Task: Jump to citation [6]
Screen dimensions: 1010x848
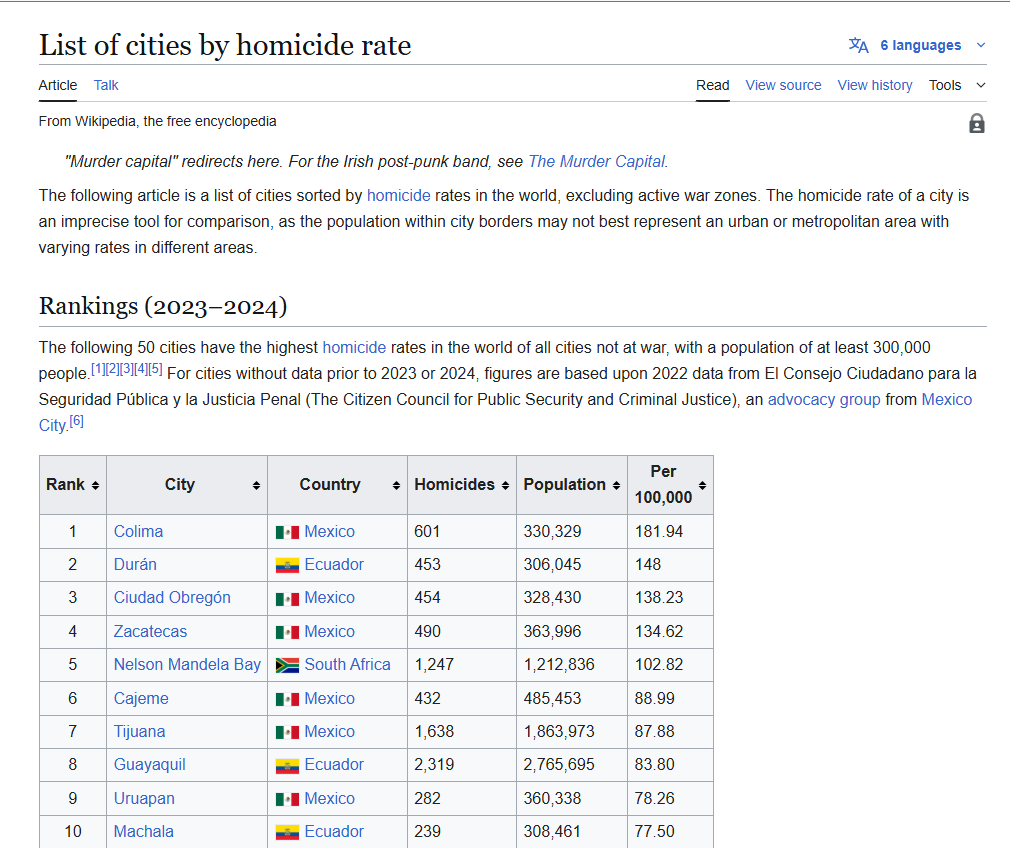Action: coord(77,421)
